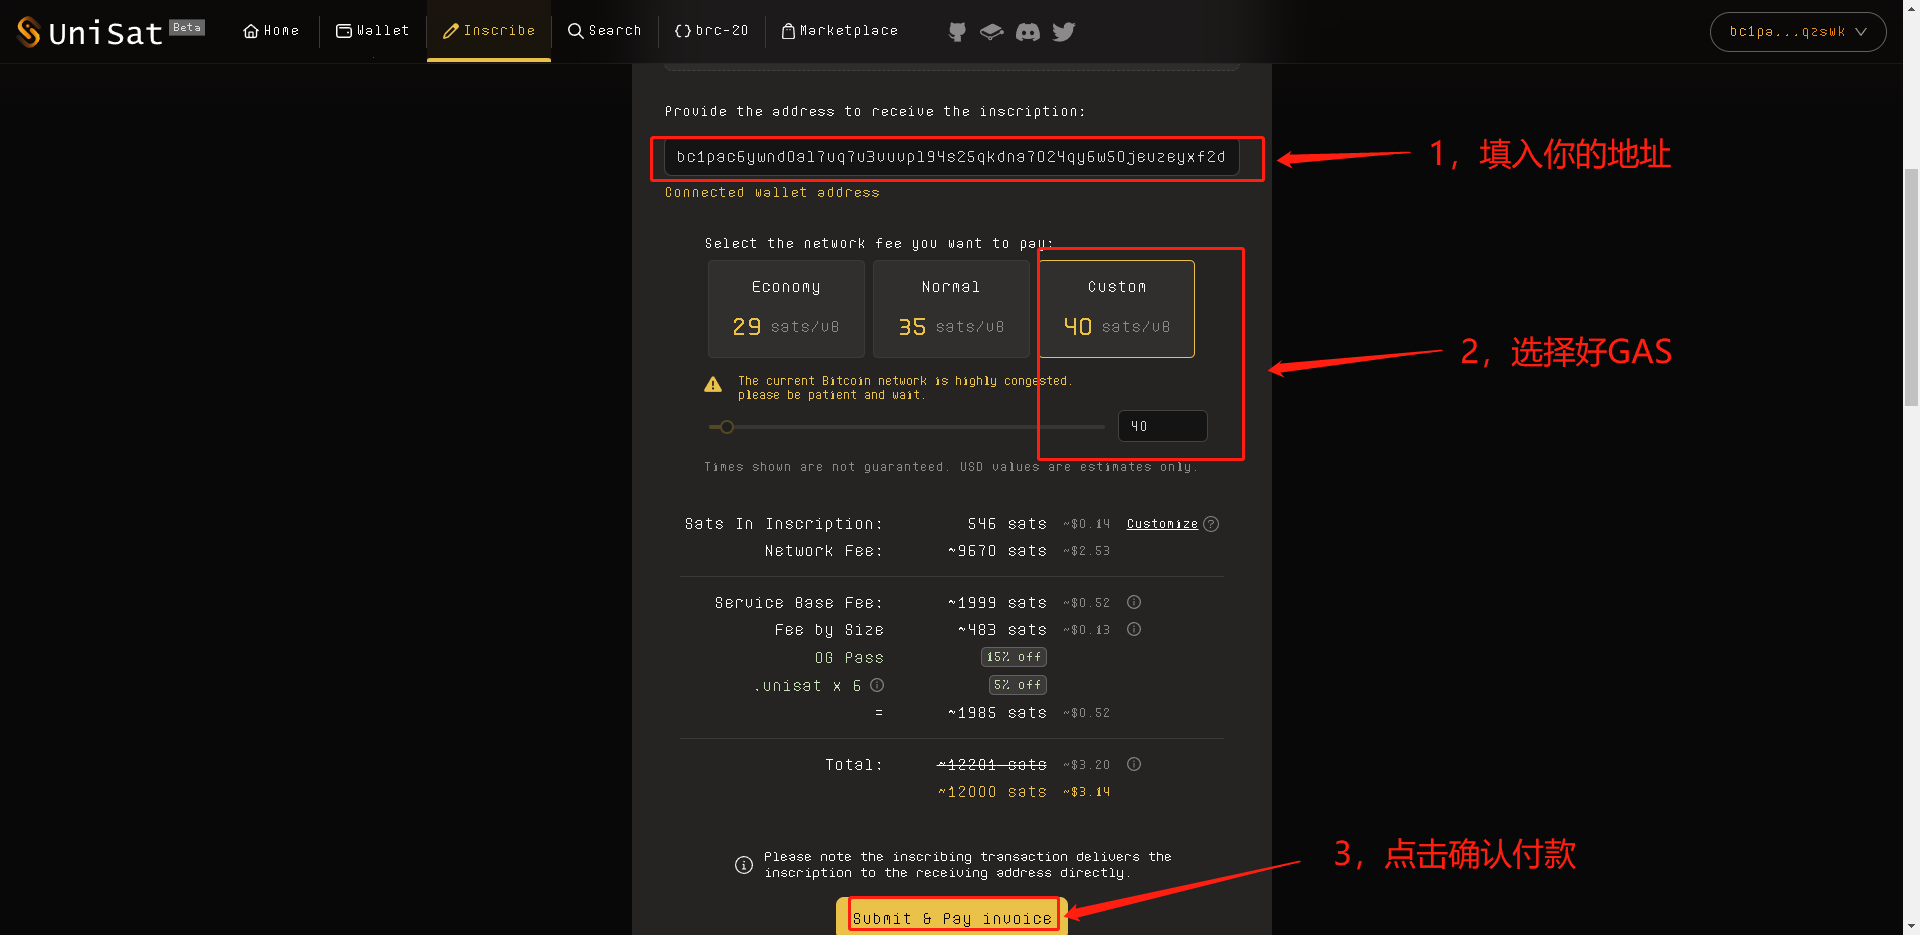Click Submit & Pay invoice button

click(951, 918)
